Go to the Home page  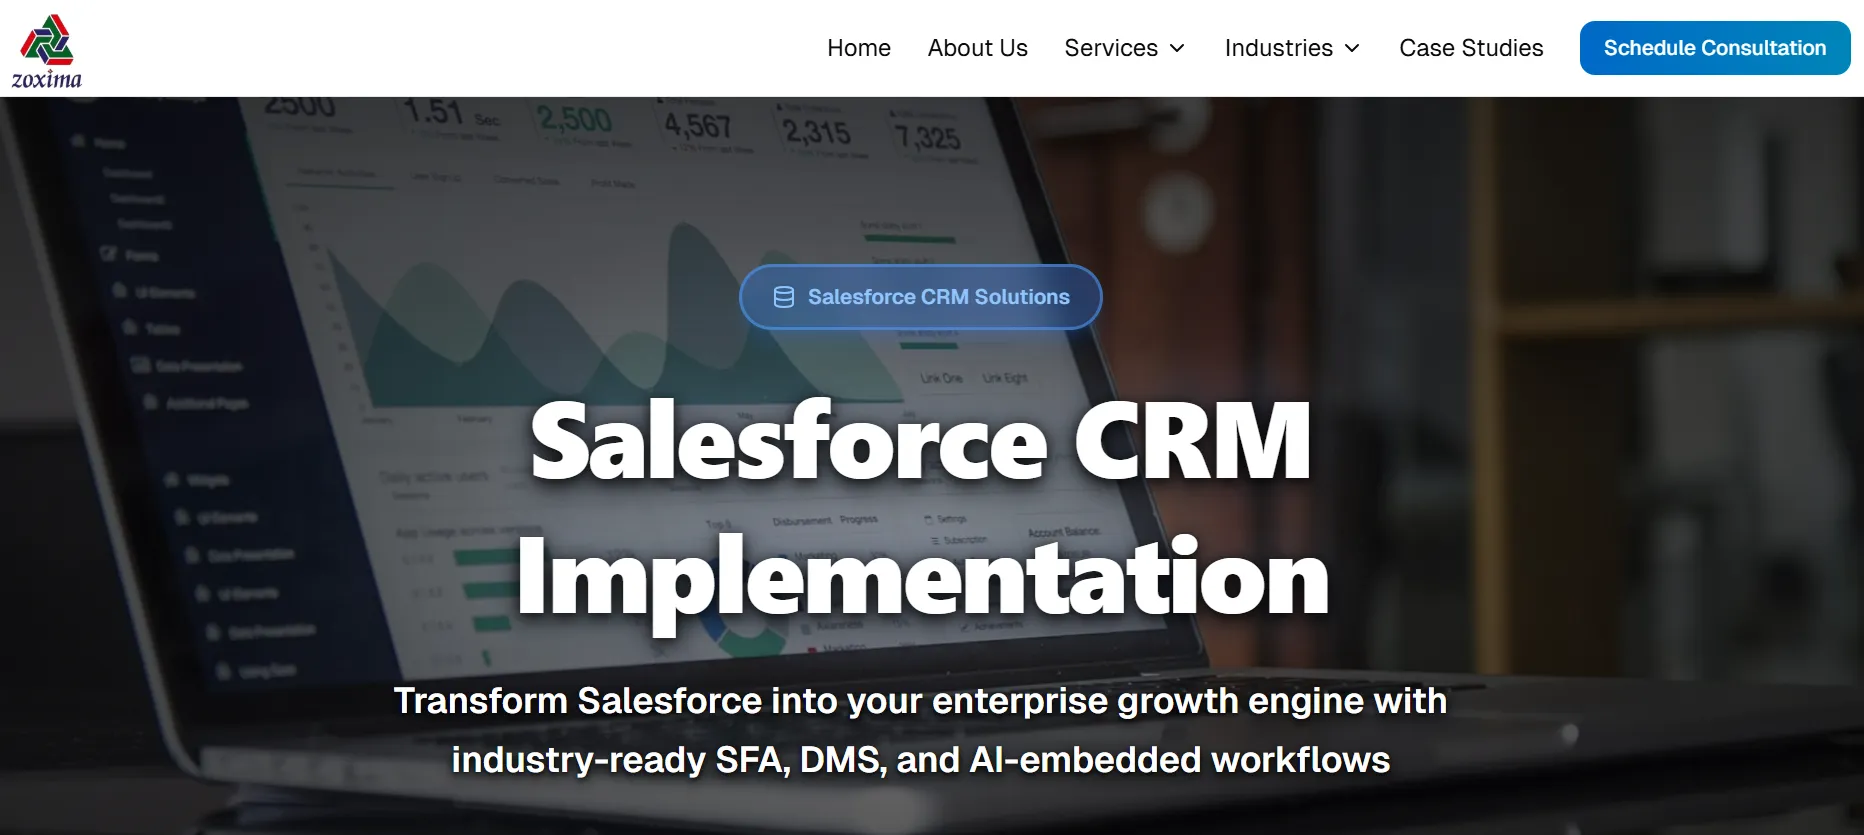[x=858, y=48]
